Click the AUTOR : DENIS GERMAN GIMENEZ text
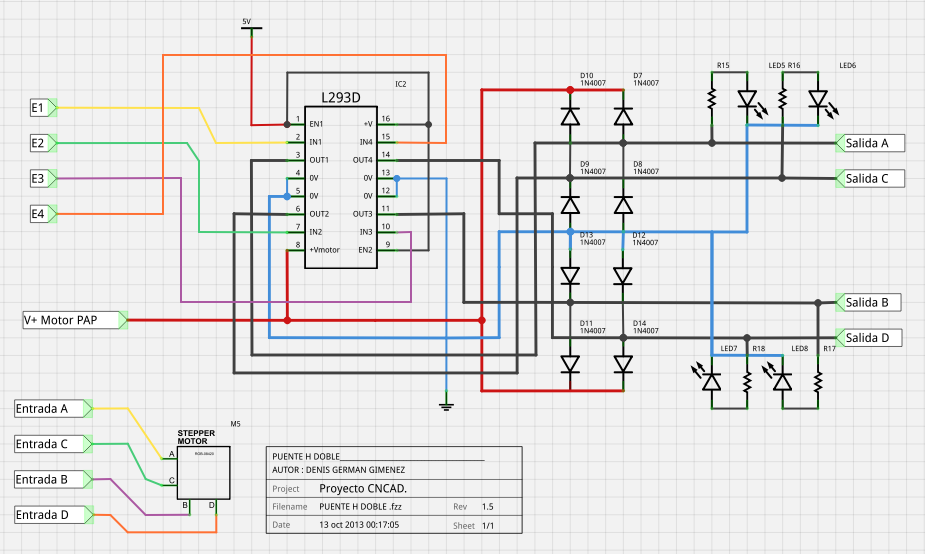 (339, 470)
